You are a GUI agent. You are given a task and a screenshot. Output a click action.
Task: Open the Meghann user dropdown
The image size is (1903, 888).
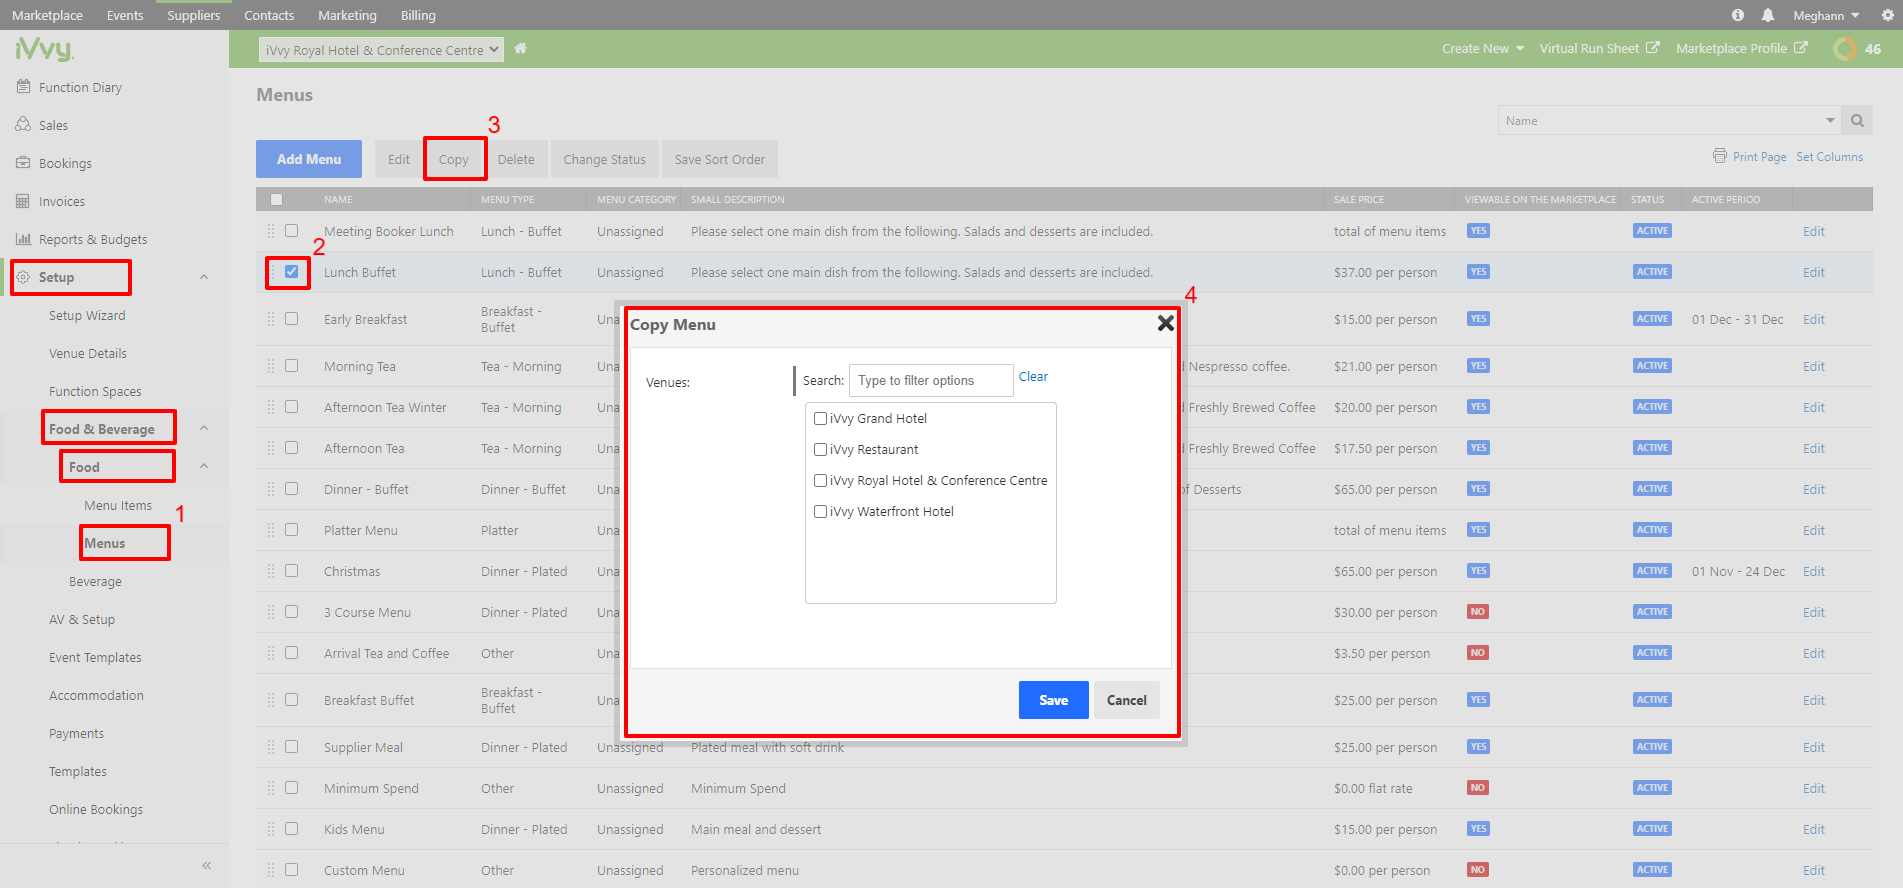click(x=1826, y=15)
